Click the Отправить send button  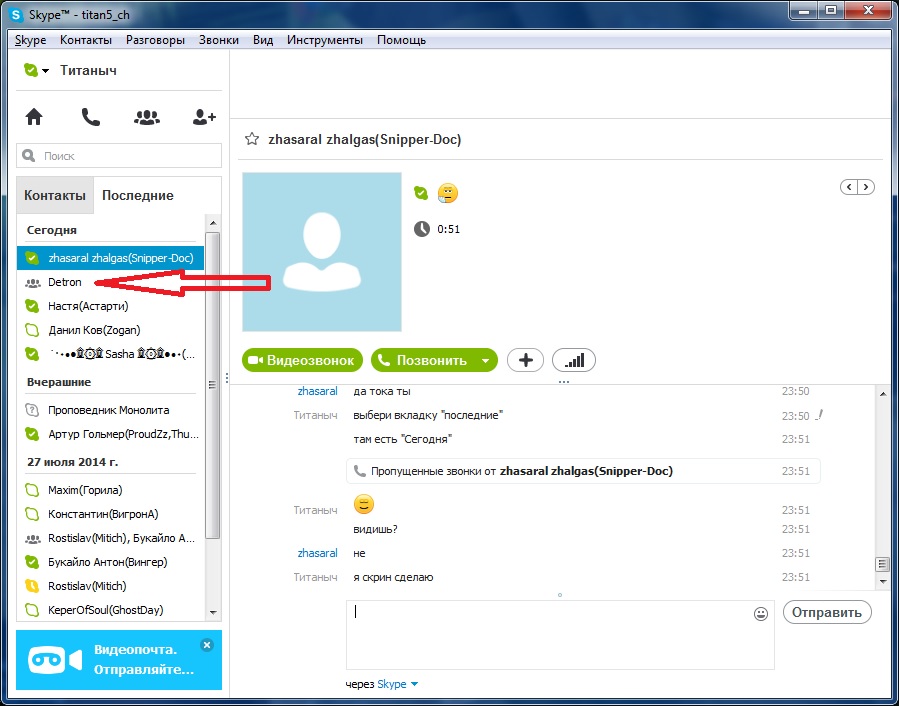(827, 612)
